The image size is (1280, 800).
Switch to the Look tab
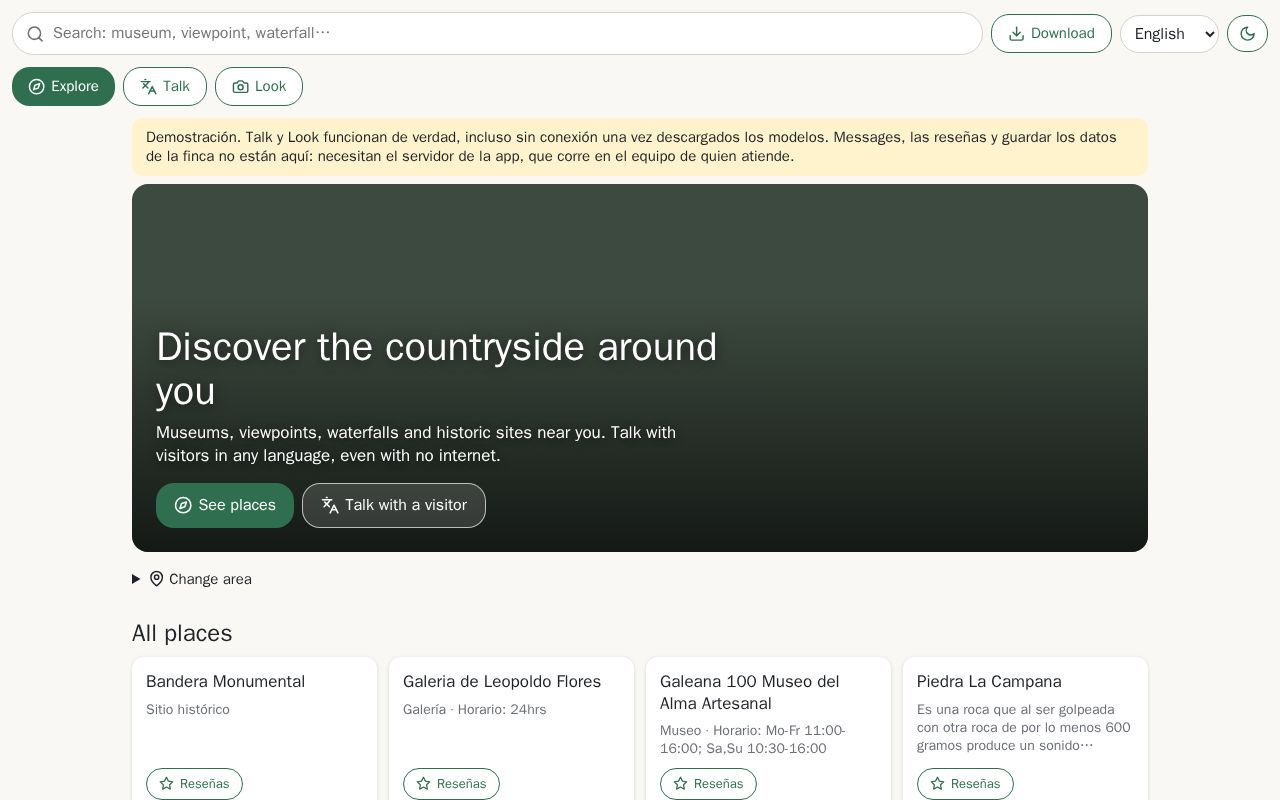click(259, 86)
